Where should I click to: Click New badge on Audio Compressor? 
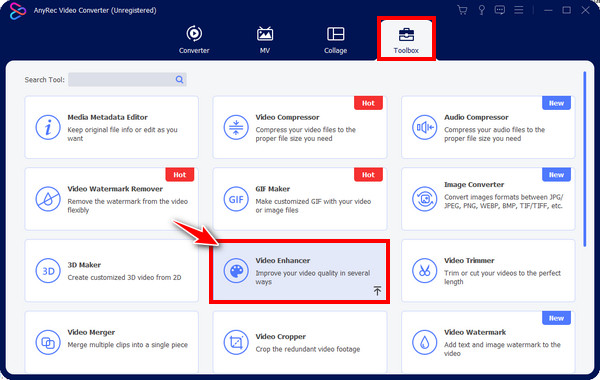(556, 103)
